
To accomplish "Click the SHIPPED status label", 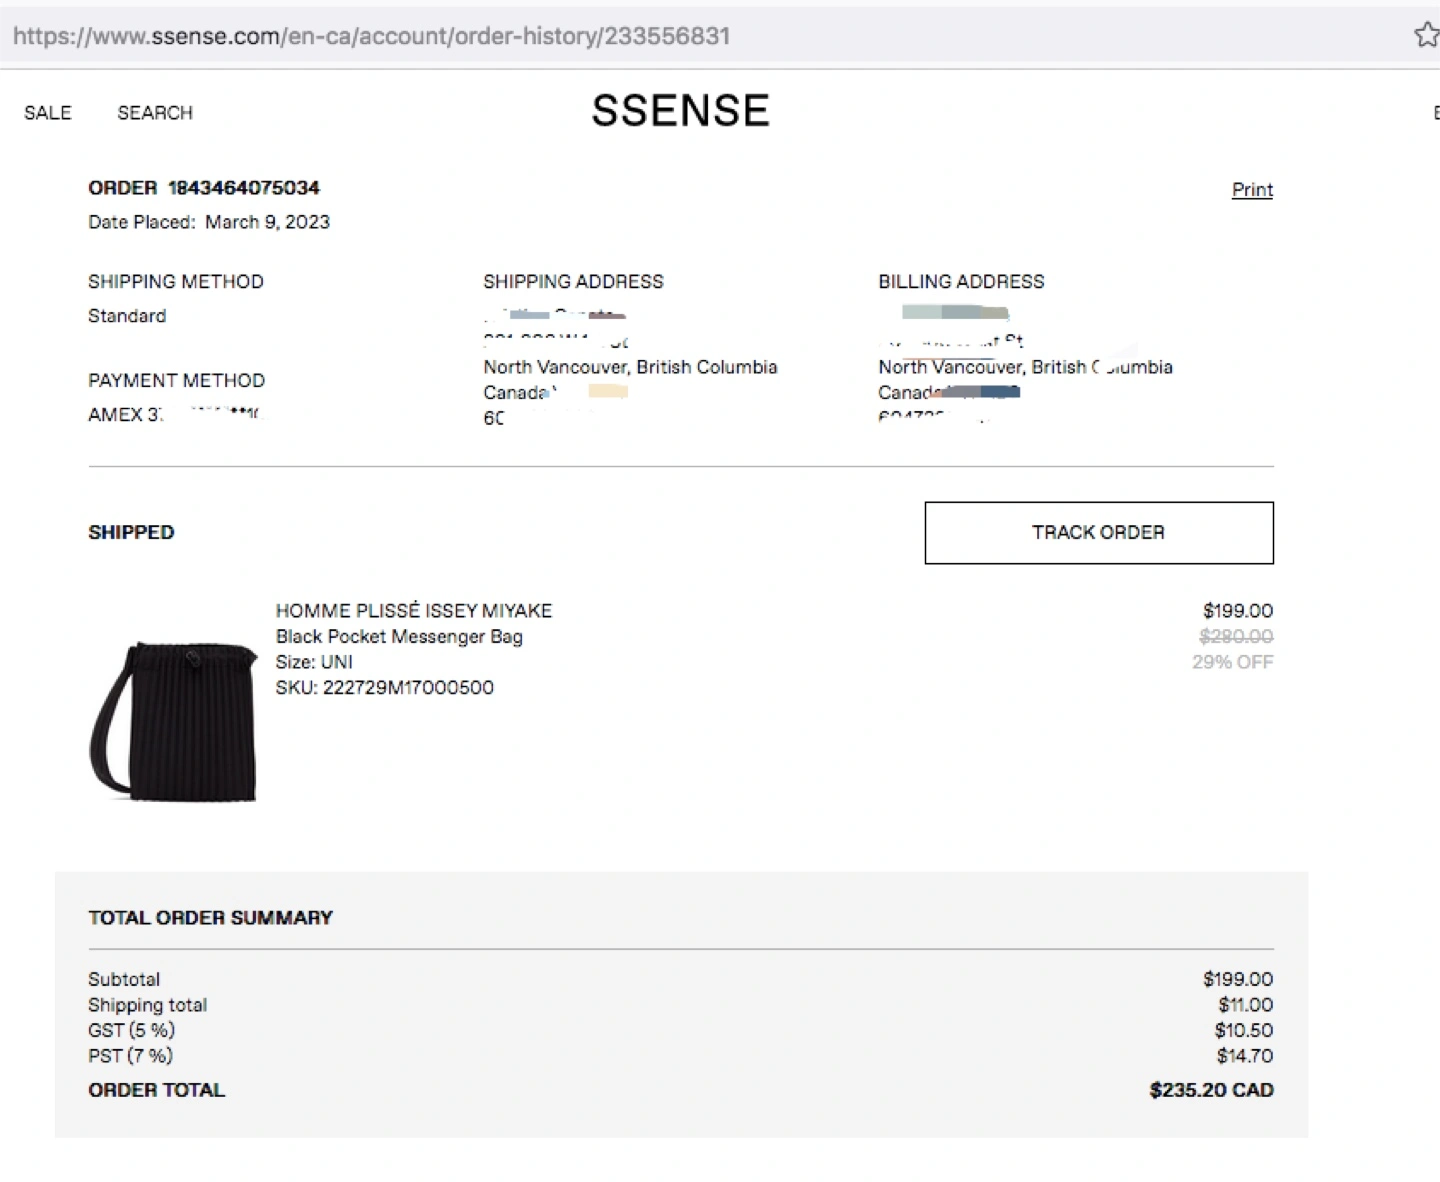I will point(131,533).
